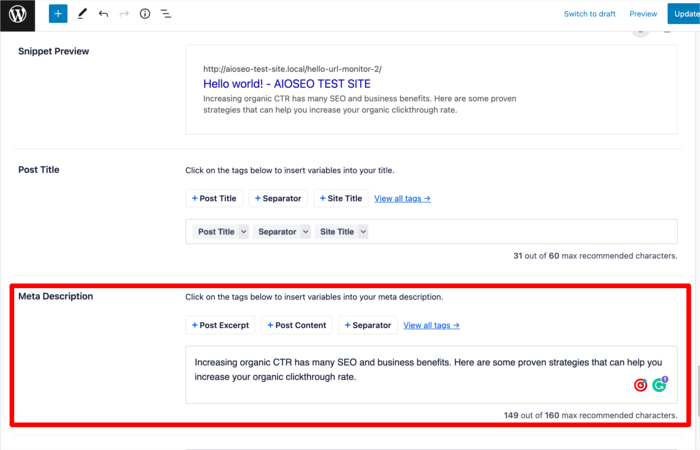Insert the Site Title tag

341,198
